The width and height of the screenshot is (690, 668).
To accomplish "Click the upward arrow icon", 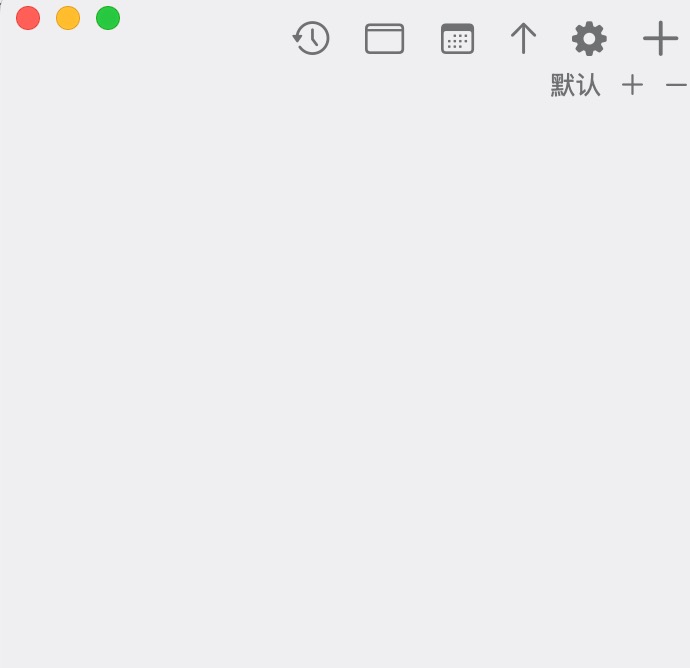I will pos(523,38).
